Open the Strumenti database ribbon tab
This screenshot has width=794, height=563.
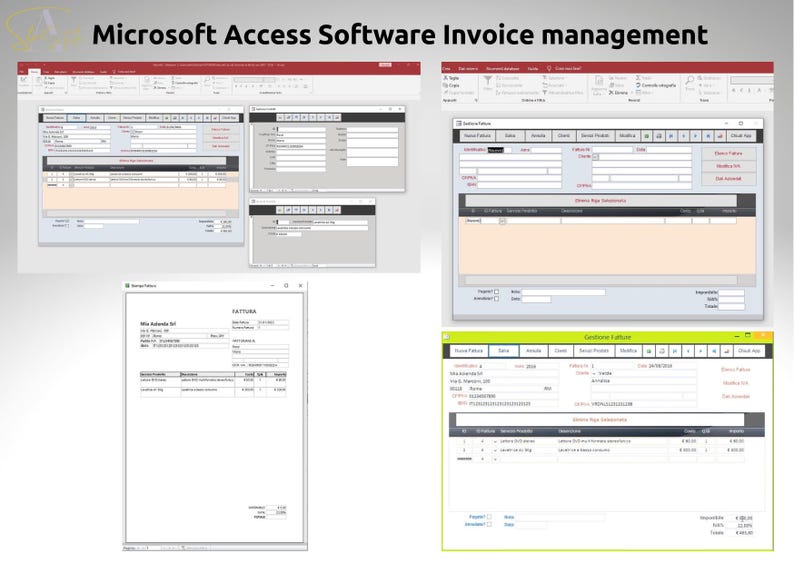[x=503, y=68]
